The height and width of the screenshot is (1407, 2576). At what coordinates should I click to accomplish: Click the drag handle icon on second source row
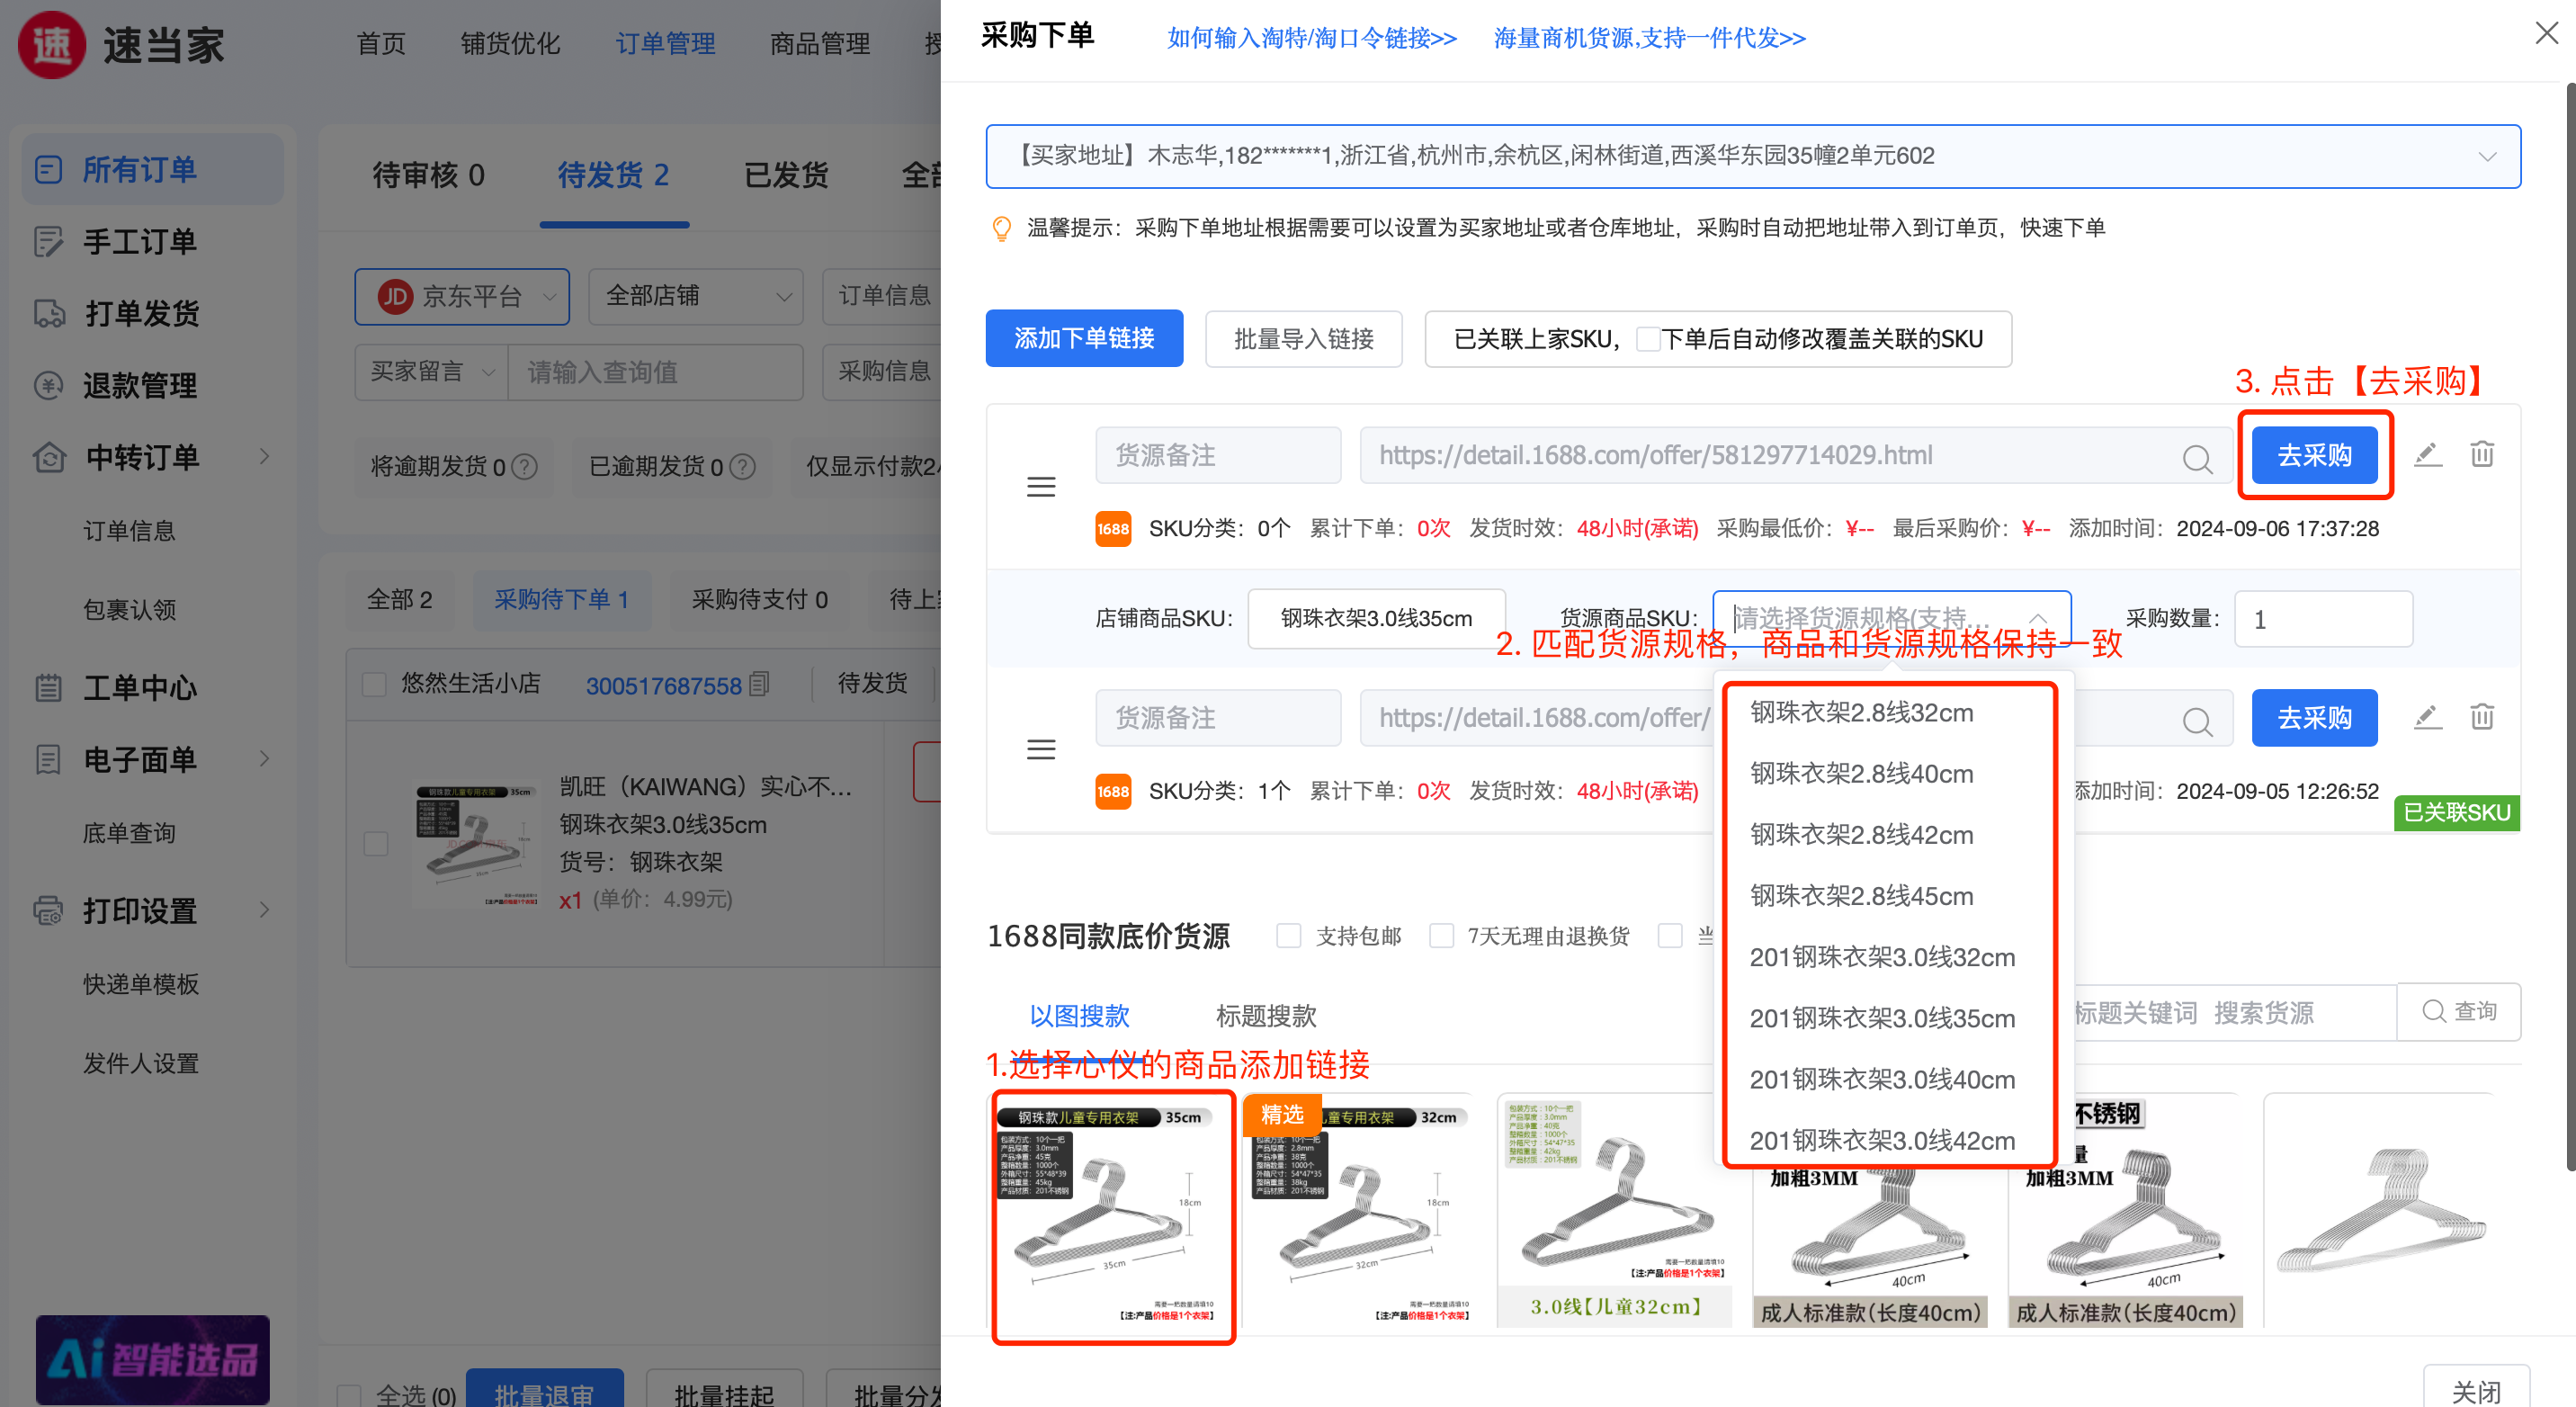point(1041,749)
